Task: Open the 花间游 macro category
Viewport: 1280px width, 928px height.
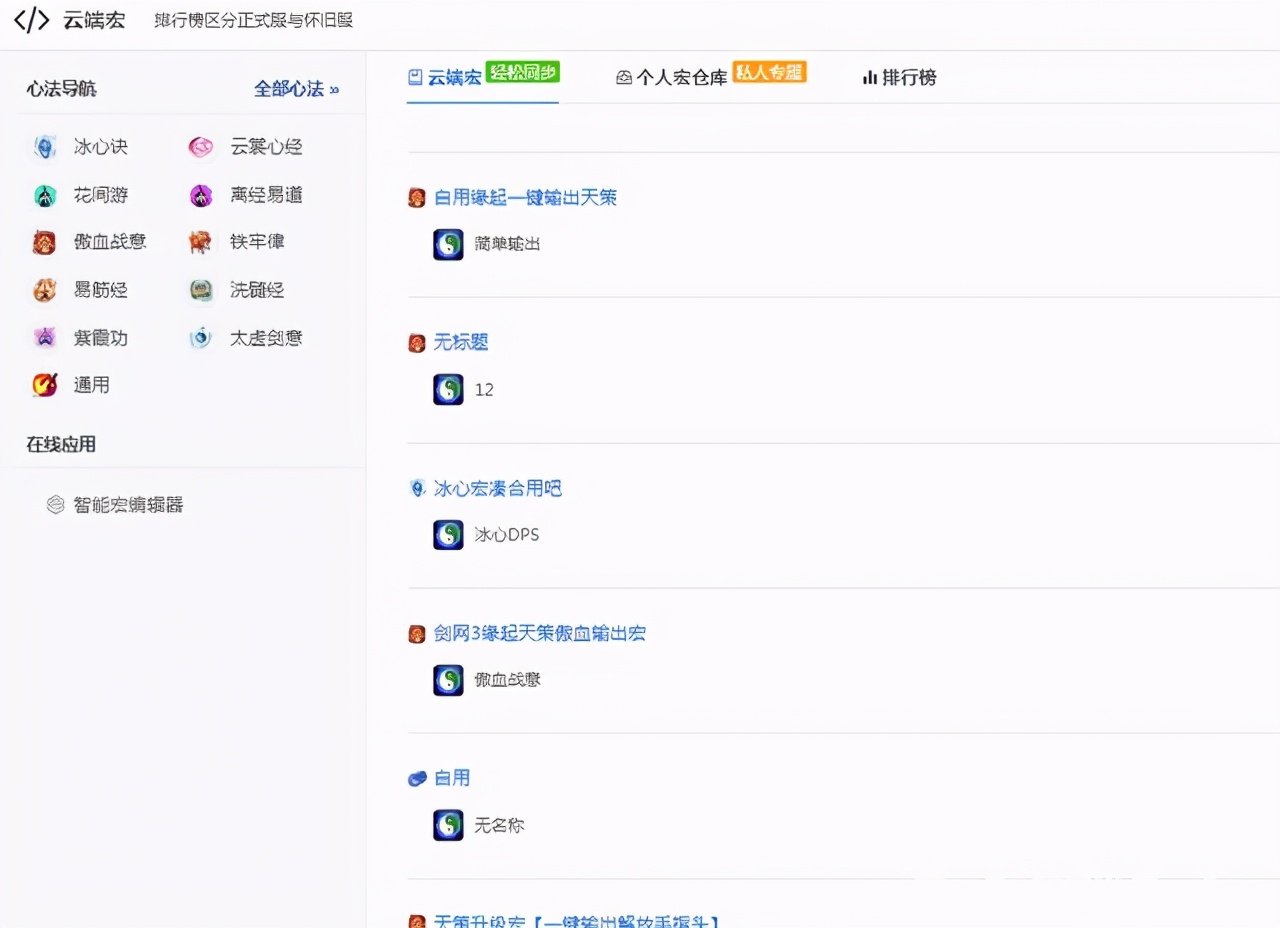Action: click(100, 194)
